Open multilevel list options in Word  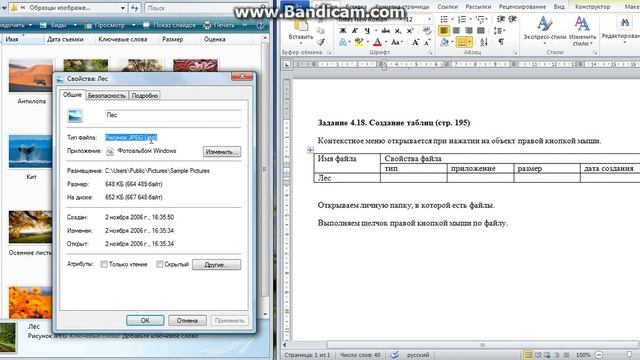[x=480, y=19]
